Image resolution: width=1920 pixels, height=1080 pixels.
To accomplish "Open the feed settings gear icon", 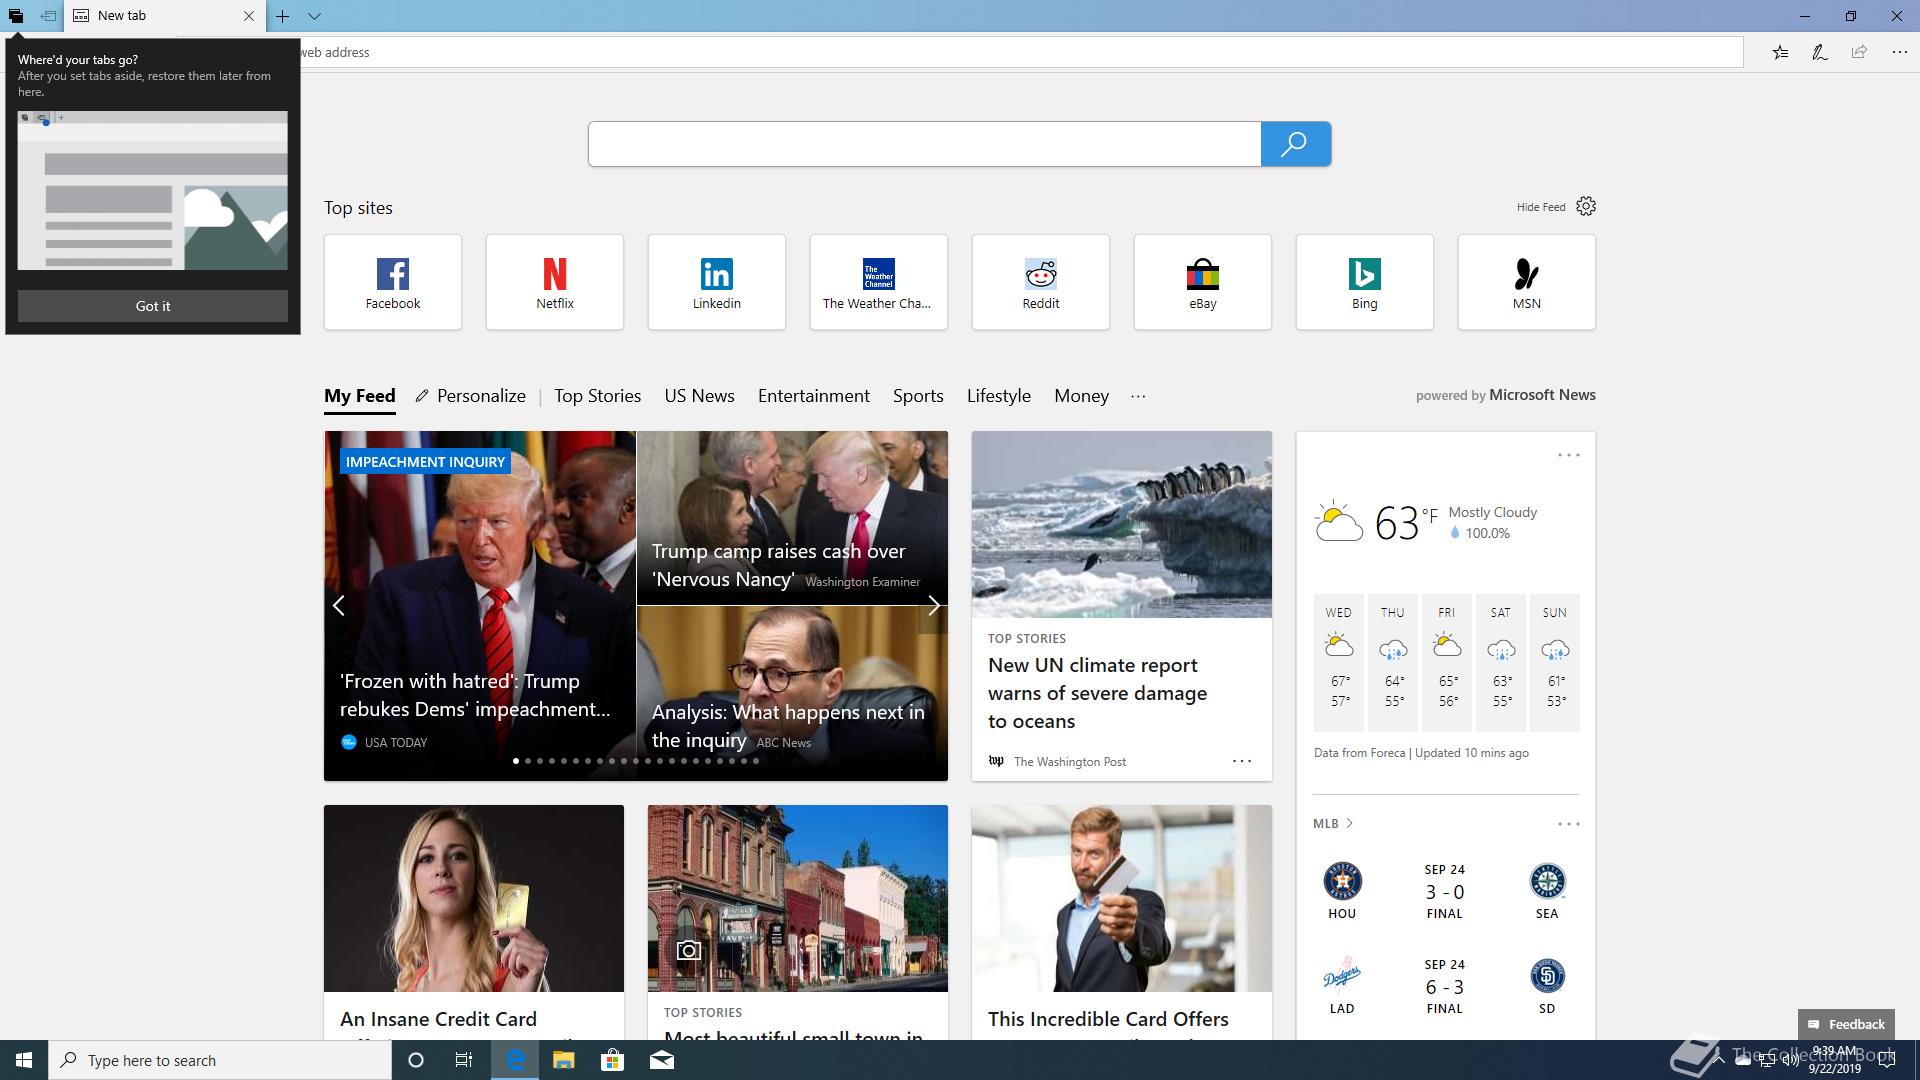I will point(1586,206).
